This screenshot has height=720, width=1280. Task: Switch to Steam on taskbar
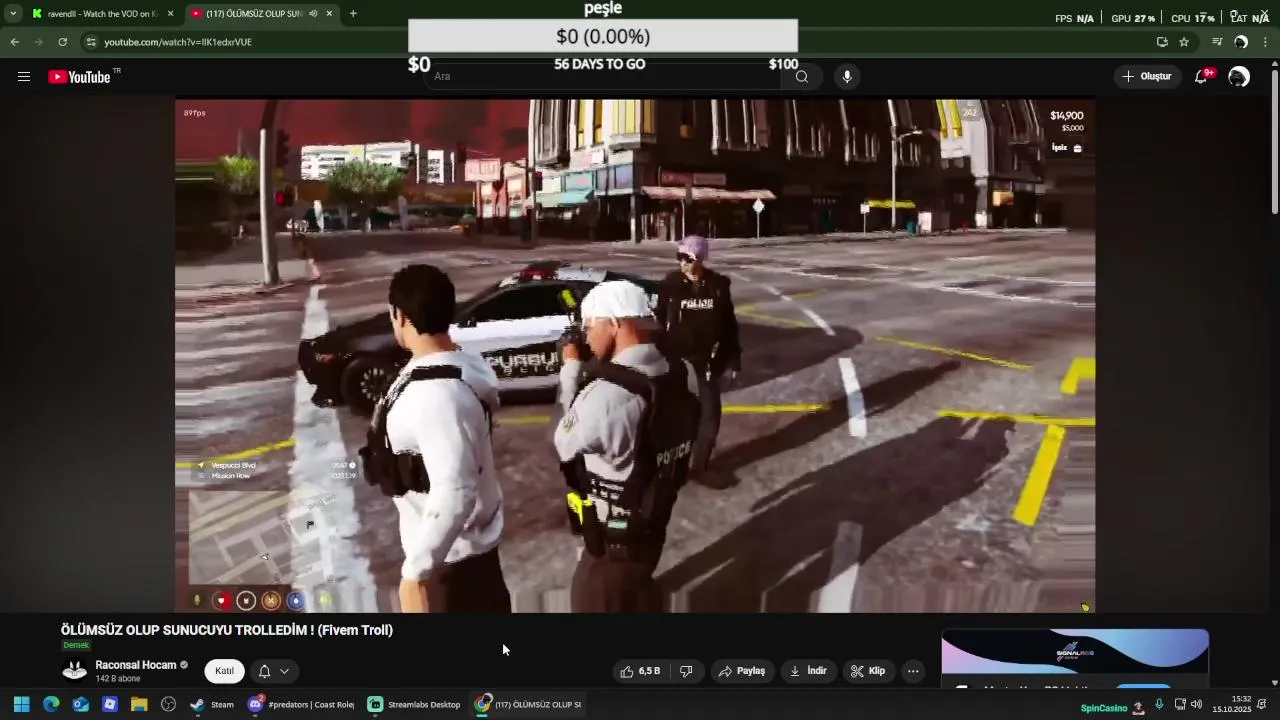212,704
